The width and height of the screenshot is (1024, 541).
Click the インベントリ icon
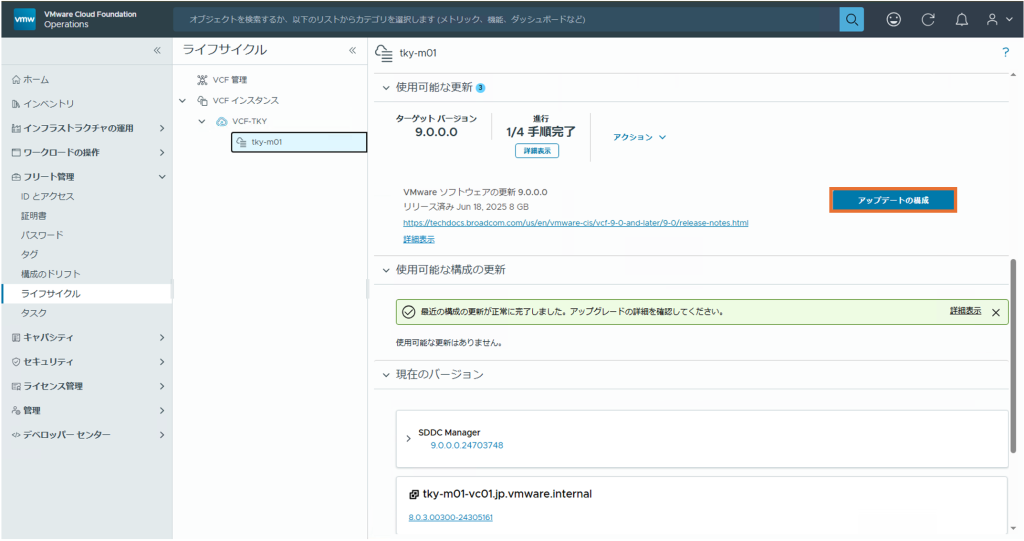click(x=16, y=104)
